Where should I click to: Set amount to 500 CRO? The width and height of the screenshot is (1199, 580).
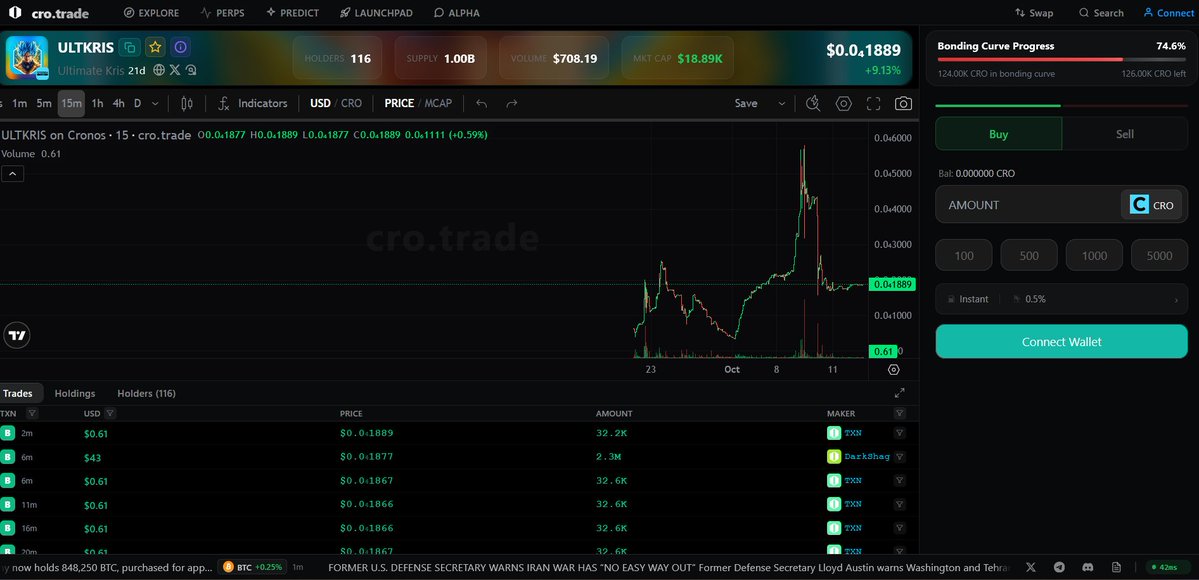tap(1029, 256)
